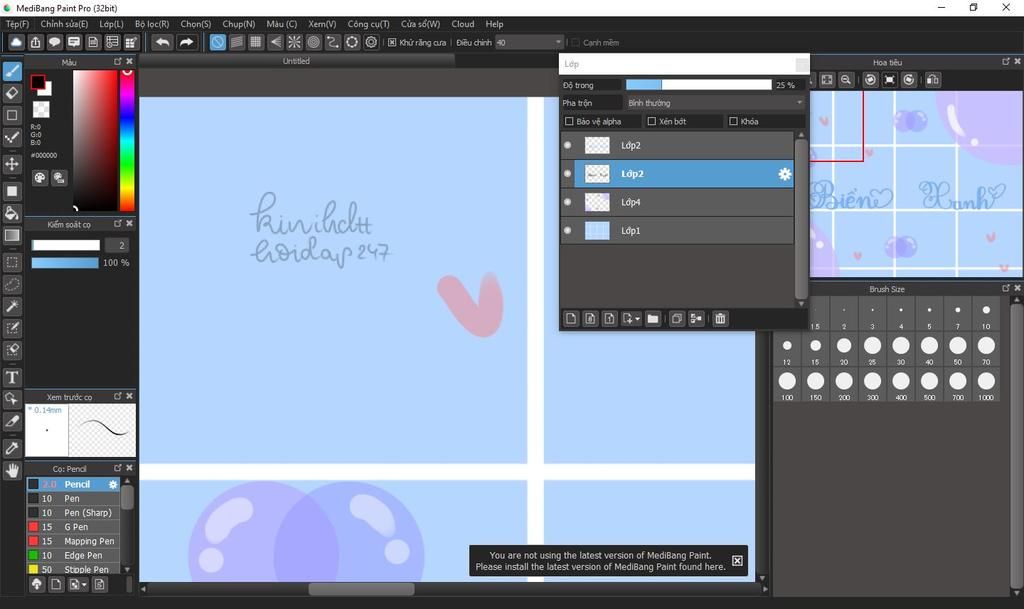Open the Help menu

[494, 24]
